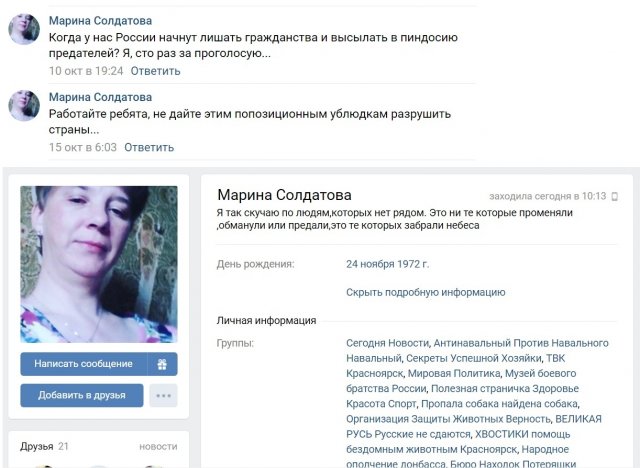The image size is (640, 468).
Task: Click the Написать сообщение button
Action: click(x=84, y=364)
